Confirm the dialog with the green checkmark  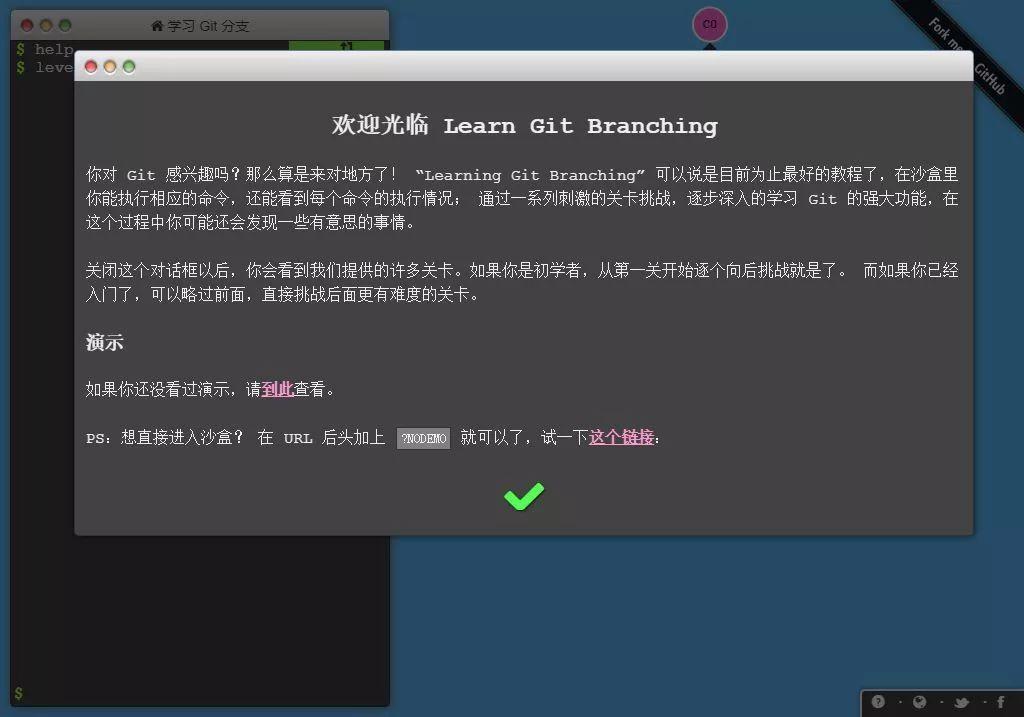click(524, 496)
